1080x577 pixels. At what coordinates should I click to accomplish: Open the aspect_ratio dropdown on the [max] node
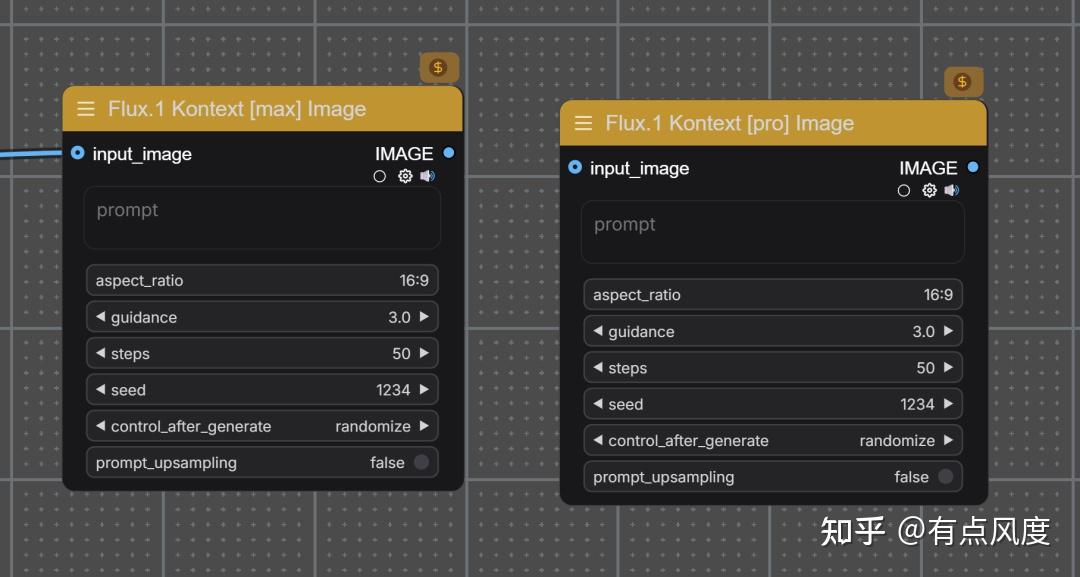(x=262, y=280)
